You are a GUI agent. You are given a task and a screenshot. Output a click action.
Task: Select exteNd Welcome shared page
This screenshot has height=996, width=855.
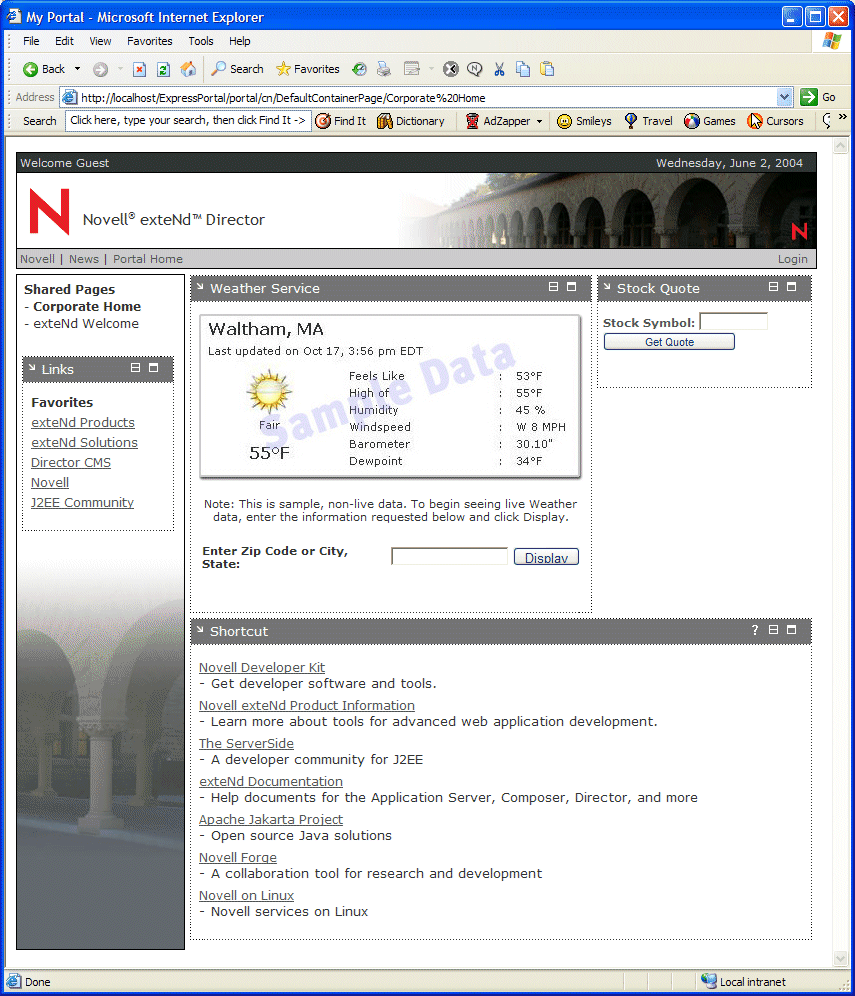pyautogui.click(x=86, y=324)
